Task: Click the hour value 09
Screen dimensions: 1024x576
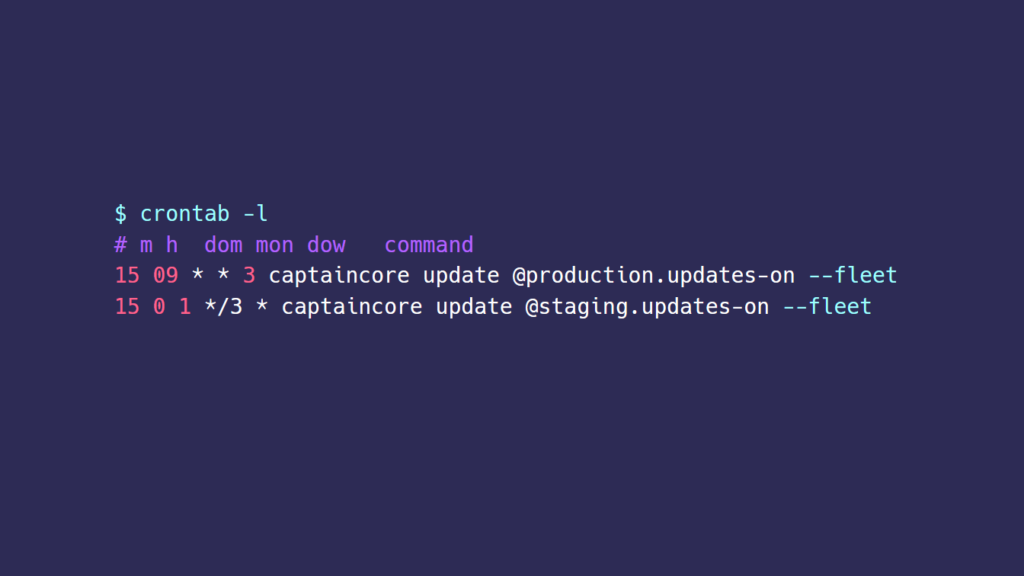Action: coord(165,276)
